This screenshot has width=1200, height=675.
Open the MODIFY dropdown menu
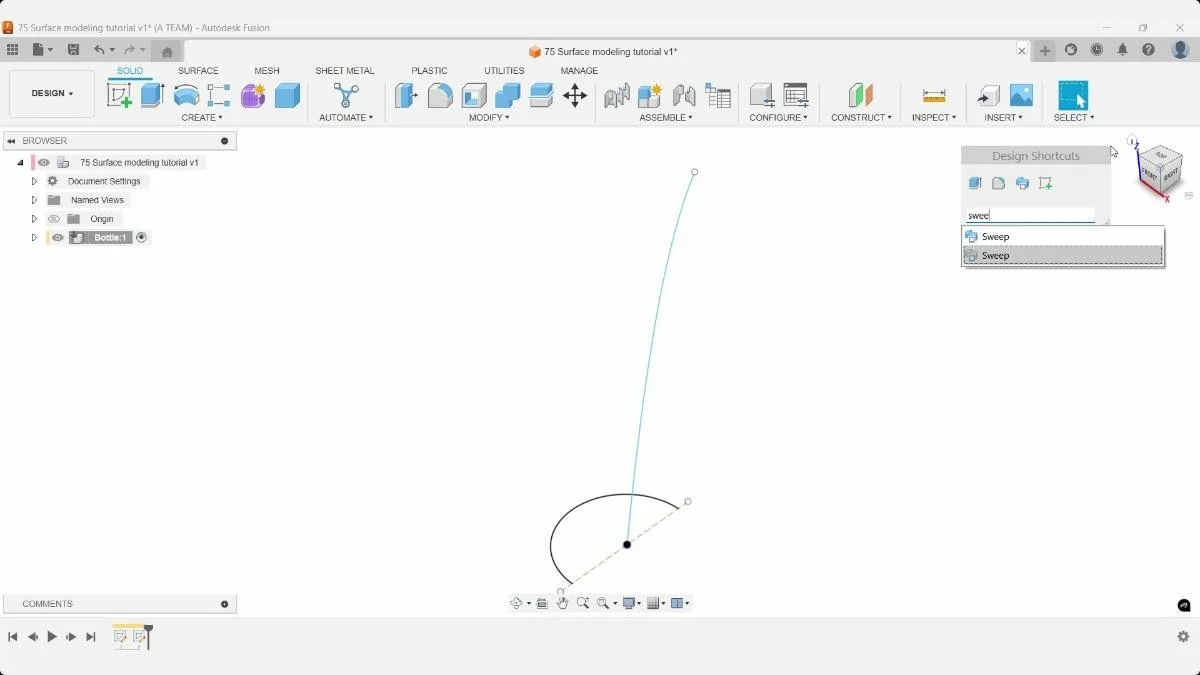click(x=489, y=118)
